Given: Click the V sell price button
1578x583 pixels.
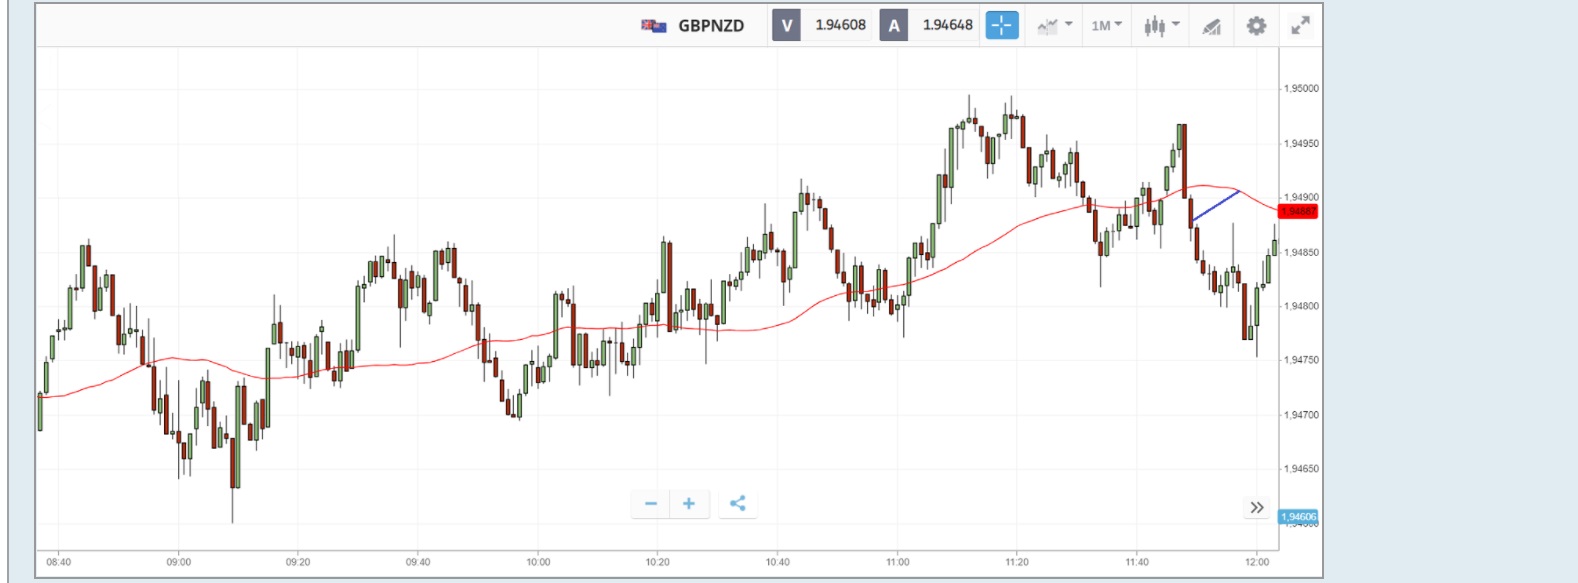Looking at the screenshot, I should [x=787, y=26].
